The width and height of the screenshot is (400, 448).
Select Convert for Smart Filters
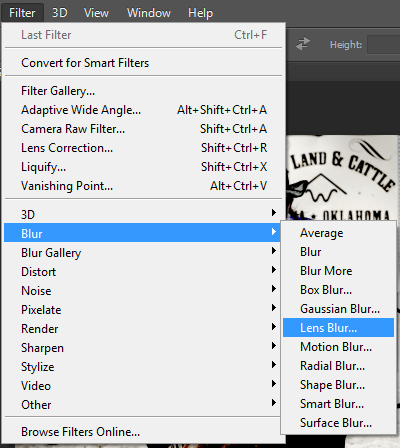point(143,63)
